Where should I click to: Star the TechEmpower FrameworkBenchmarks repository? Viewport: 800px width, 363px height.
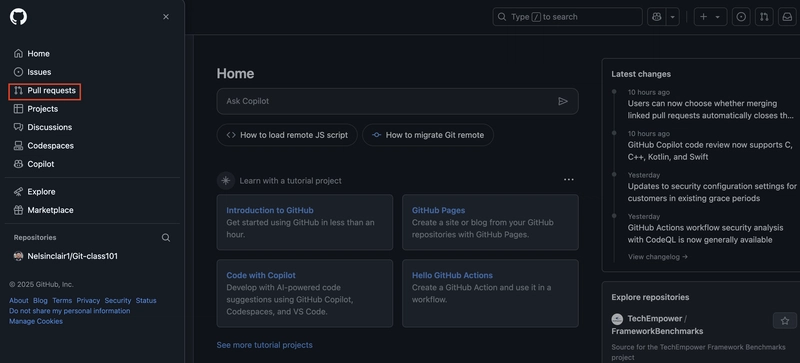pos(785,321)
